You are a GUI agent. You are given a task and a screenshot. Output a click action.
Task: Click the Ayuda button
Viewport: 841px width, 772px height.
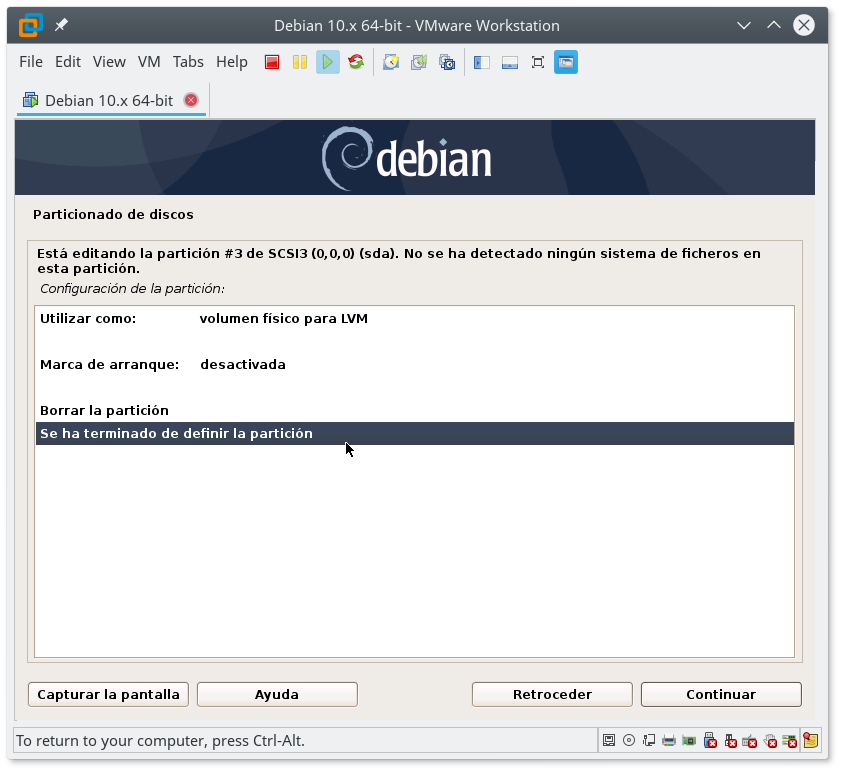point(277,695)
